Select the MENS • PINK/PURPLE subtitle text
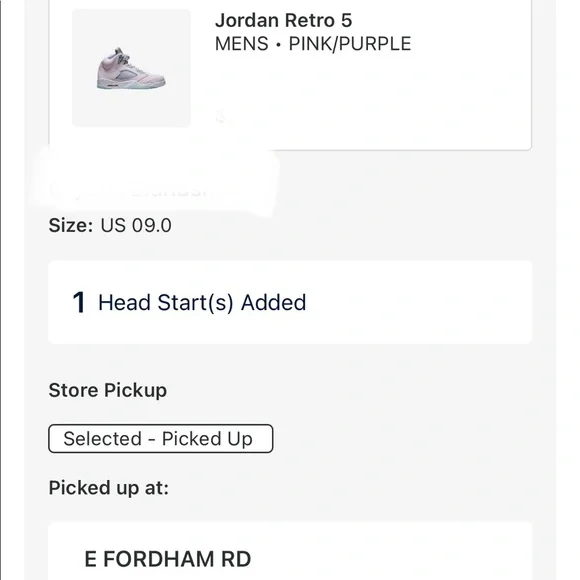 point(313,44)
